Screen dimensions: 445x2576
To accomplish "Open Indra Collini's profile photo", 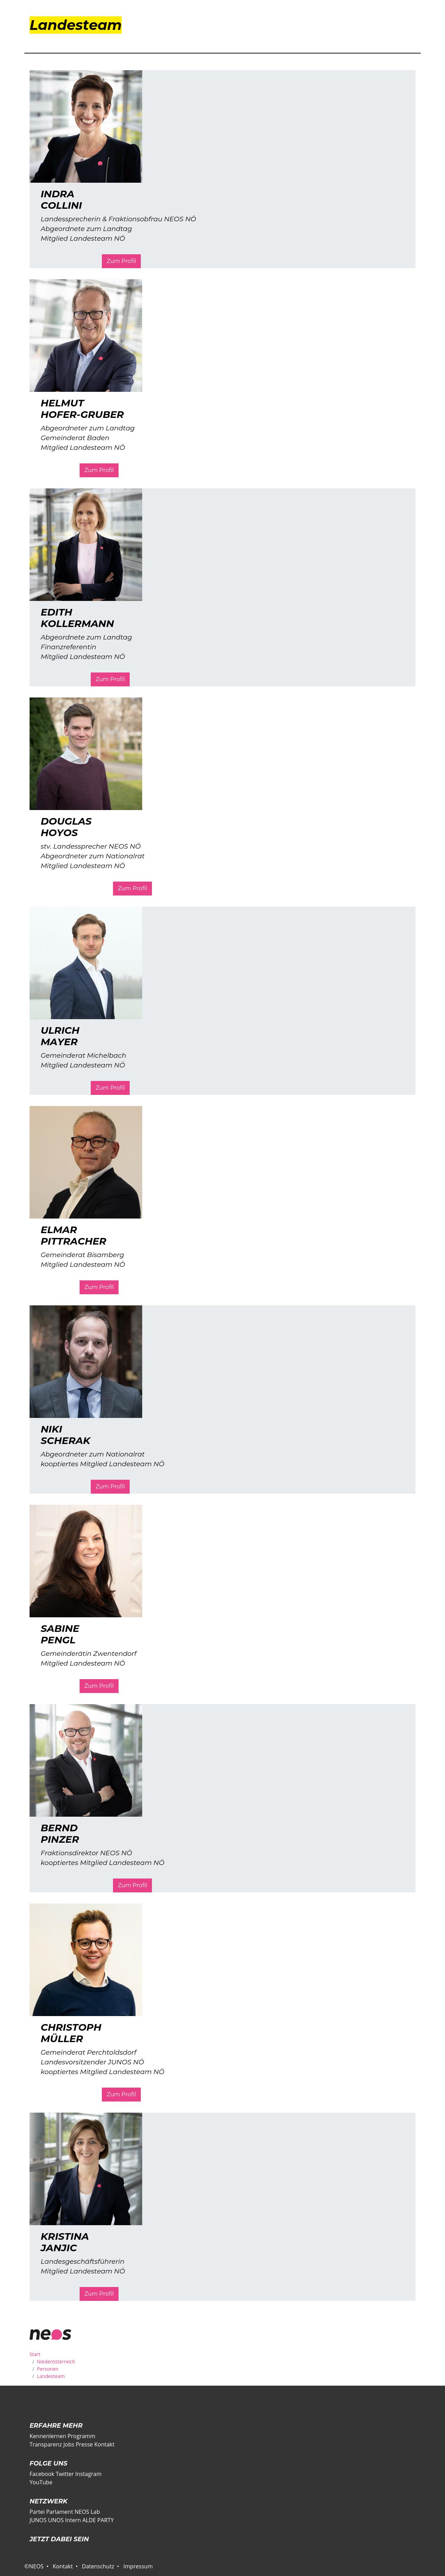I will (x=86, y=126).
